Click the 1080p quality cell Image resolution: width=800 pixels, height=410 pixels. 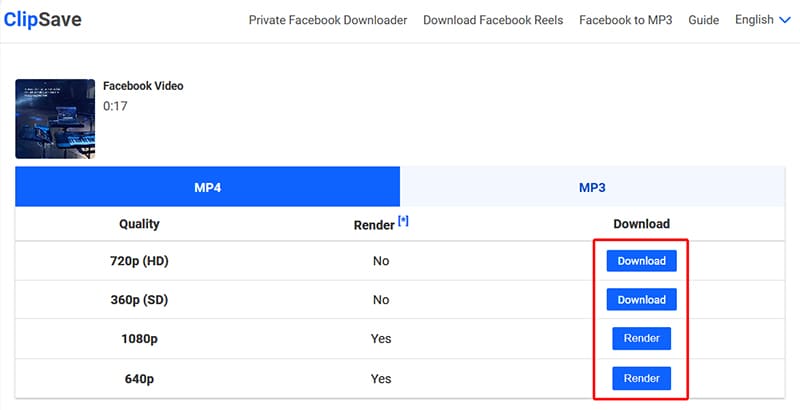tap(139, 339)
